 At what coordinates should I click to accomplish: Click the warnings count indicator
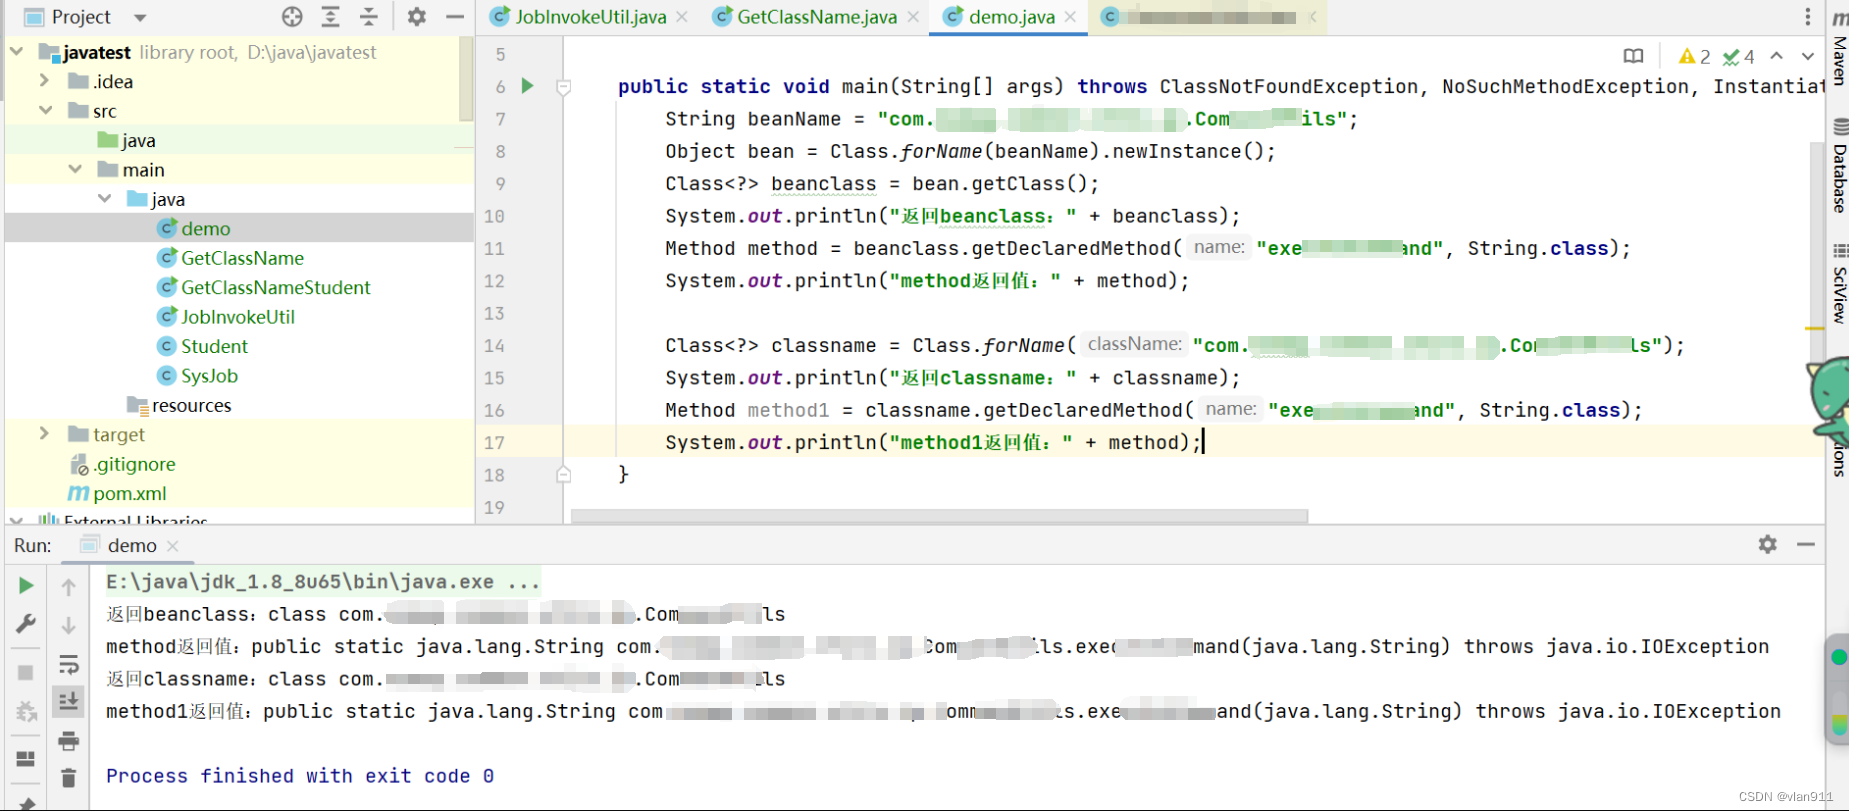point(1694,56)
